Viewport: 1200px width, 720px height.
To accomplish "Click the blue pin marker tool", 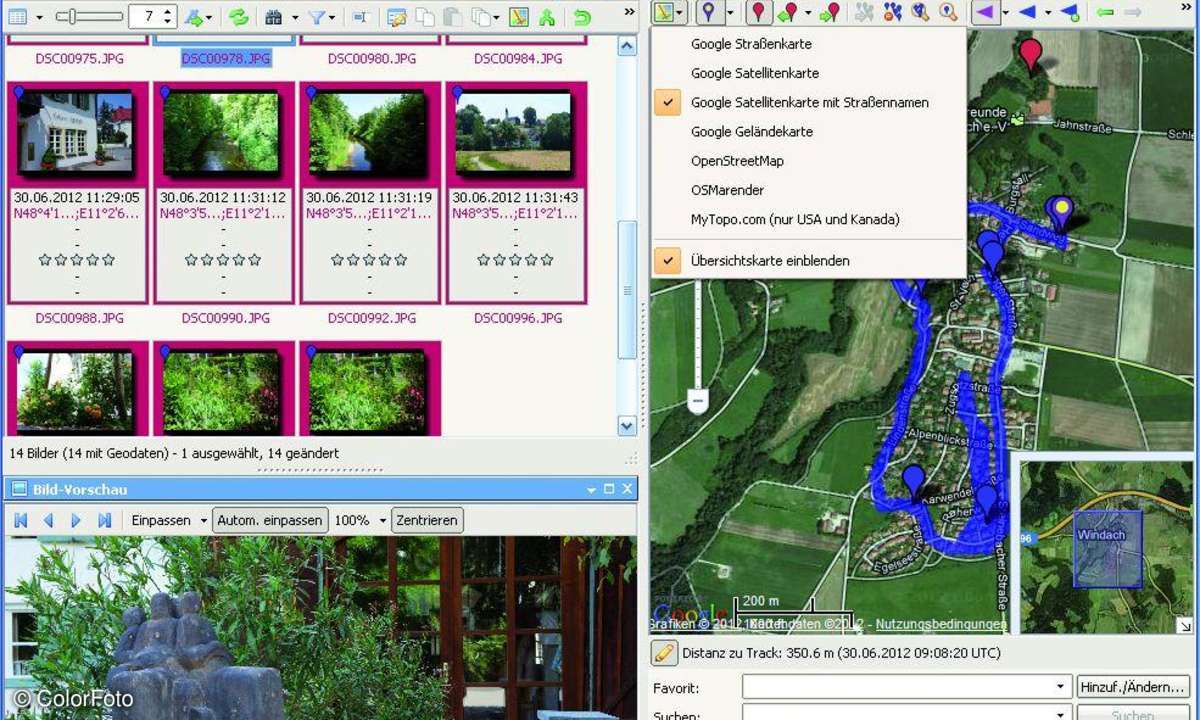I will (x=708, y=13).
